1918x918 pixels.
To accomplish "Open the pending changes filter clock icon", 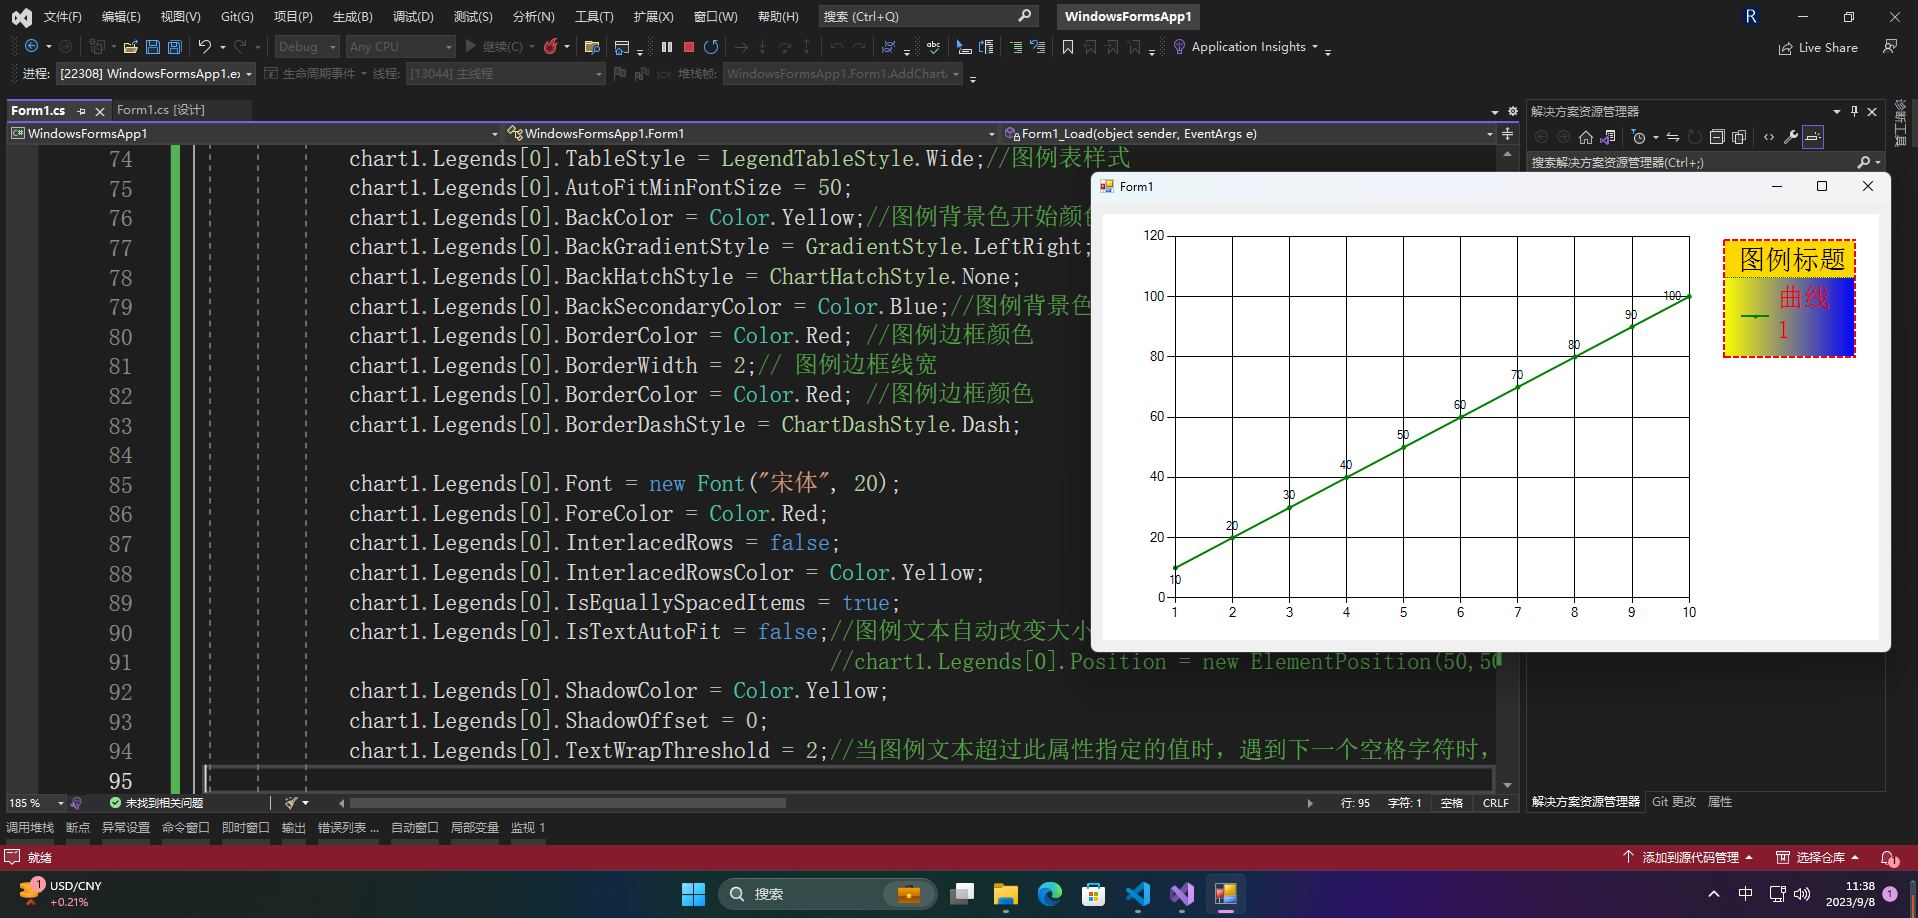I will 1638,137.
